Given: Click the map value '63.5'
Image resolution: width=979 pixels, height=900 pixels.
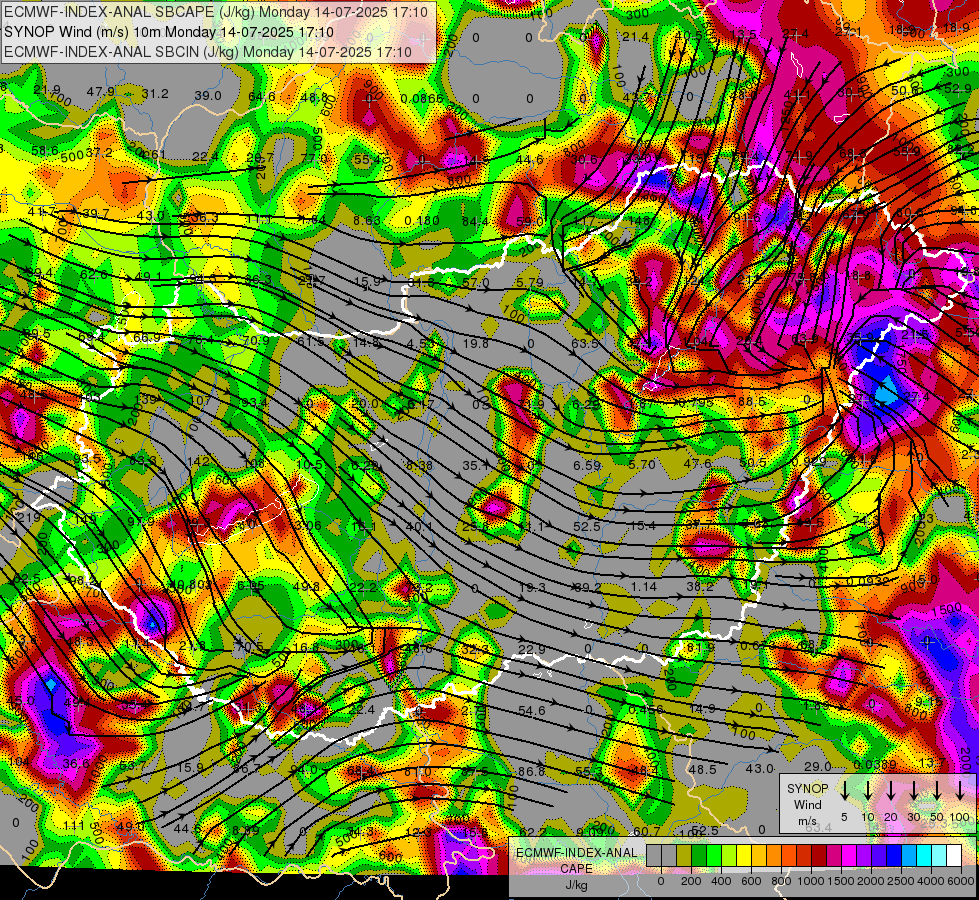Looking at the screenshot, I should (585, 344).
